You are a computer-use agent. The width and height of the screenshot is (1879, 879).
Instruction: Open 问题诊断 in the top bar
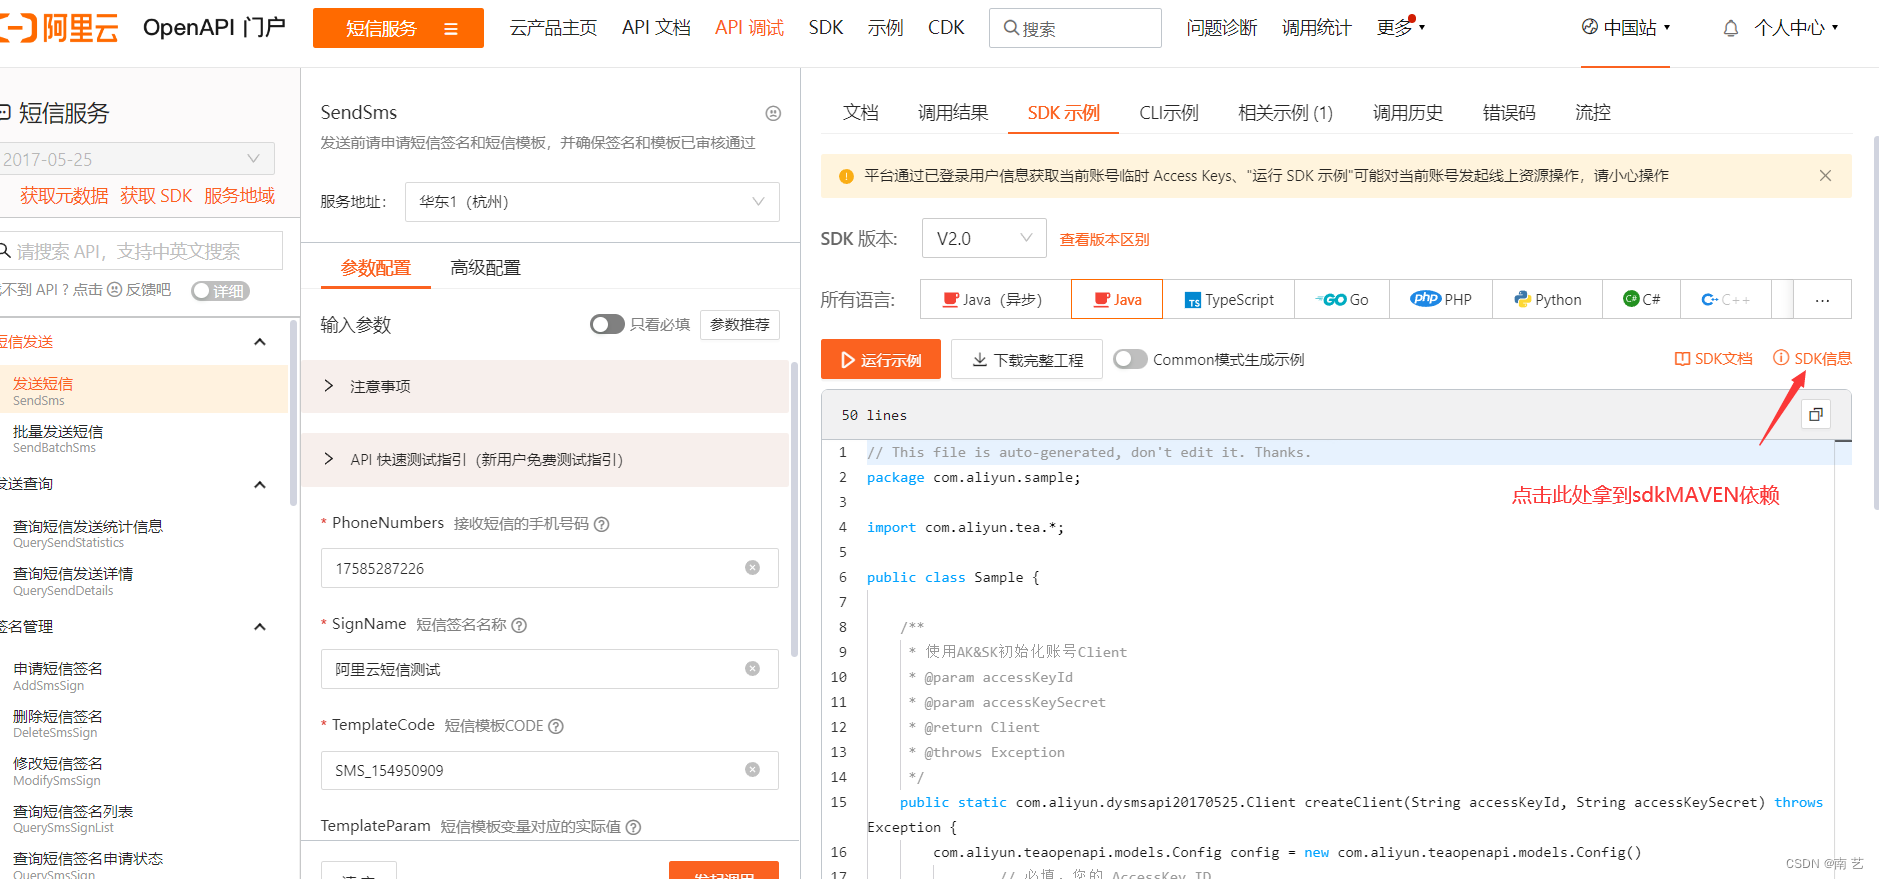coord(1221,28)
